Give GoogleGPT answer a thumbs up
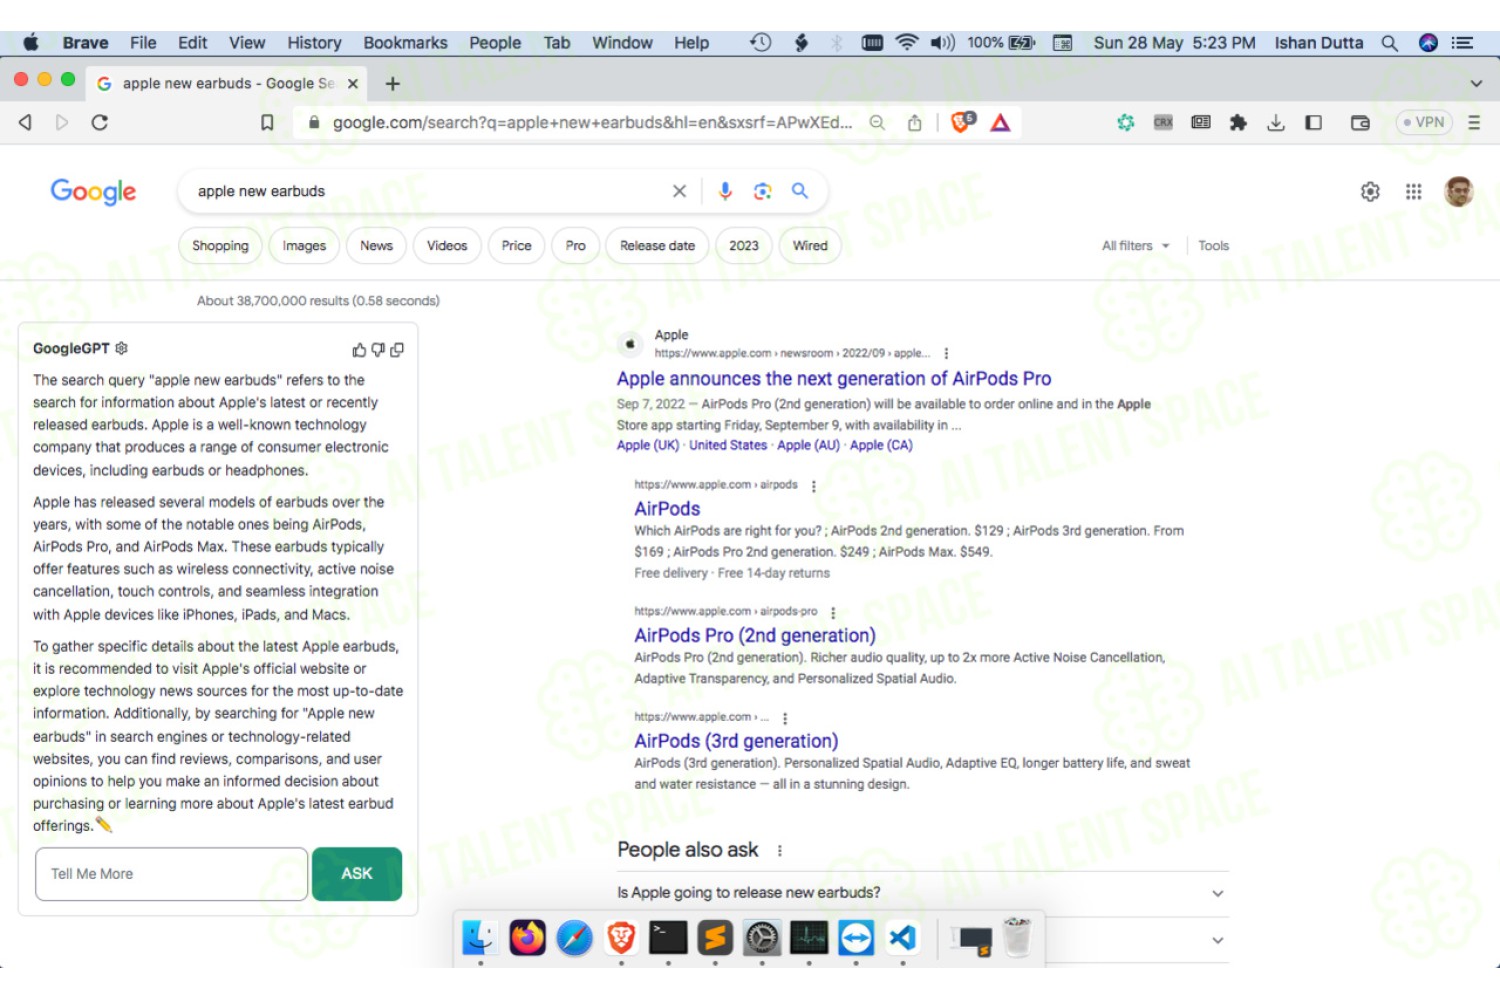This screenshot has height=1000, width=1500. point(359,350)
